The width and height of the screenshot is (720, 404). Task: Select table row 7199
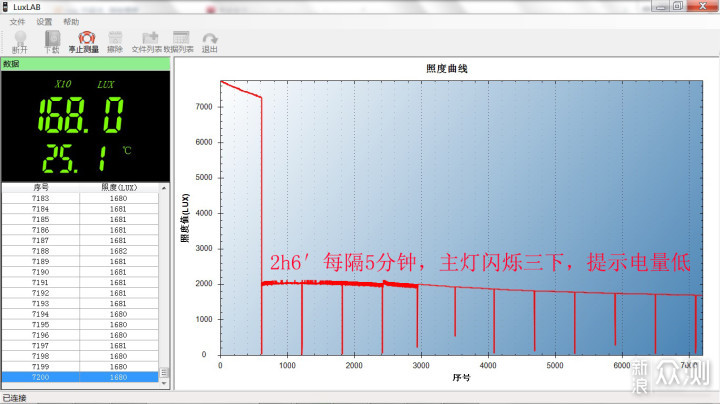[80, 367]
